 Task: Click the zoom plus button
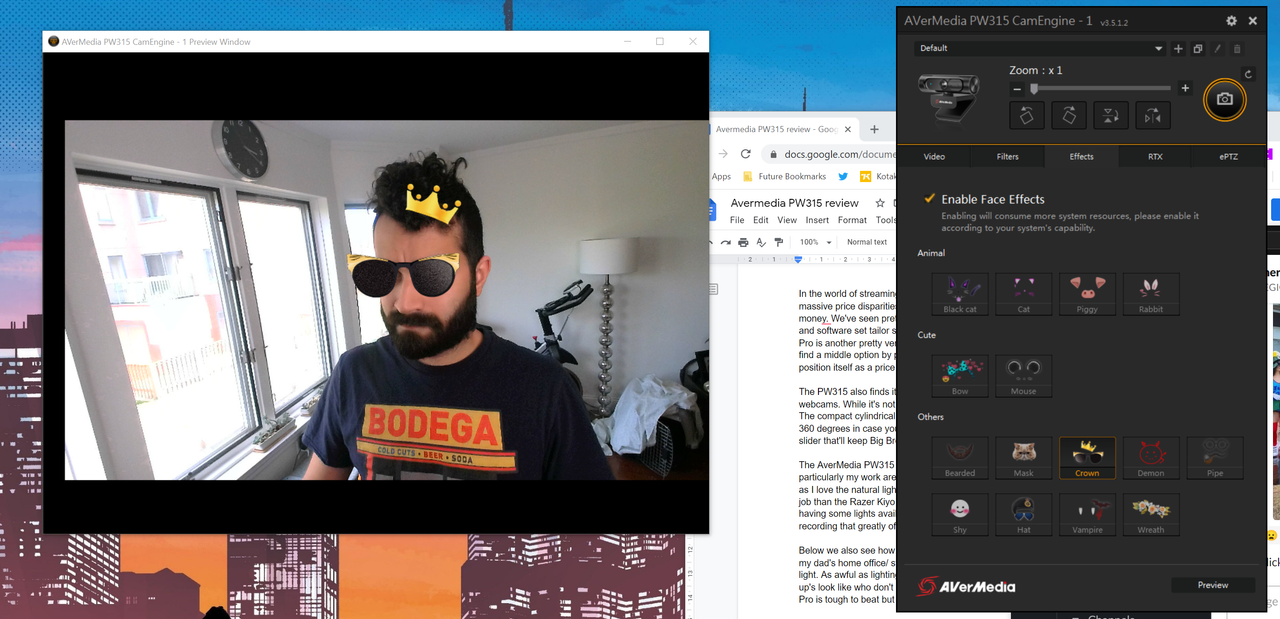[1185, 89]
